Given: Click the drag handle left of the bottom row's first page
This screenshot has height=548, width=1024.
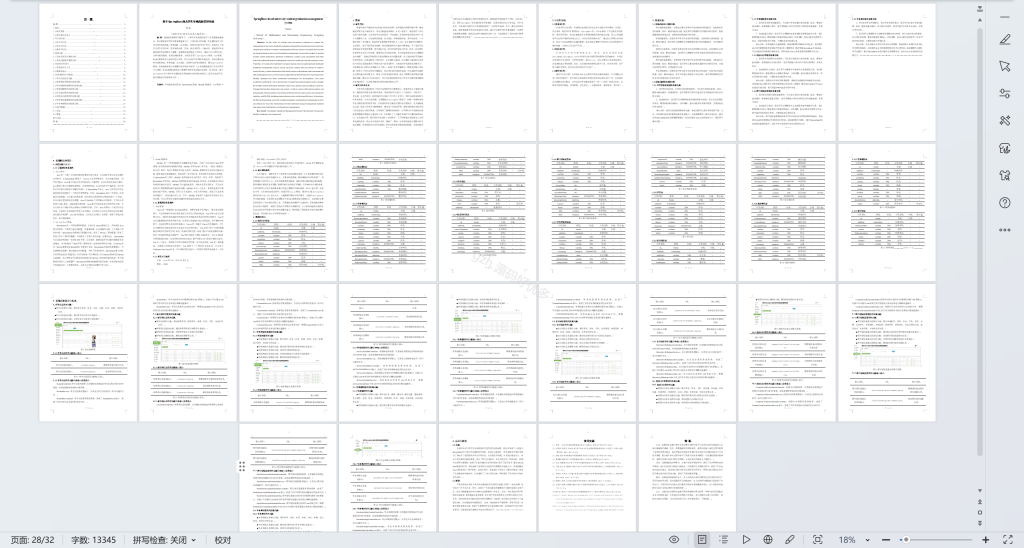Looking at the screenshot, I should click(x=242, y=466).
